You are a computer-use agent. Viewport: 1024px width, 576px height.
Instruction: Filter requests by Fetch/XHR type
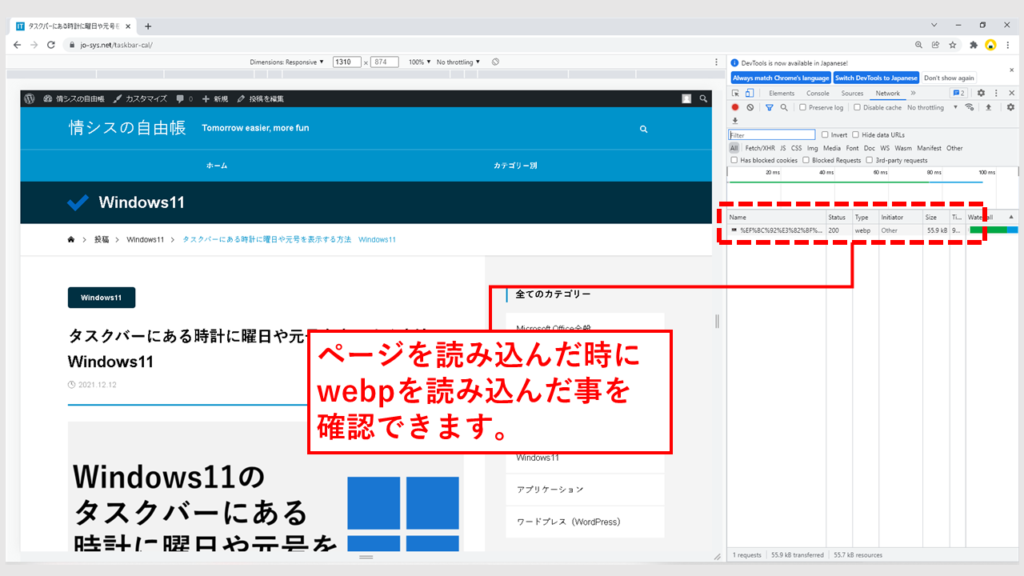click(760, 148)
